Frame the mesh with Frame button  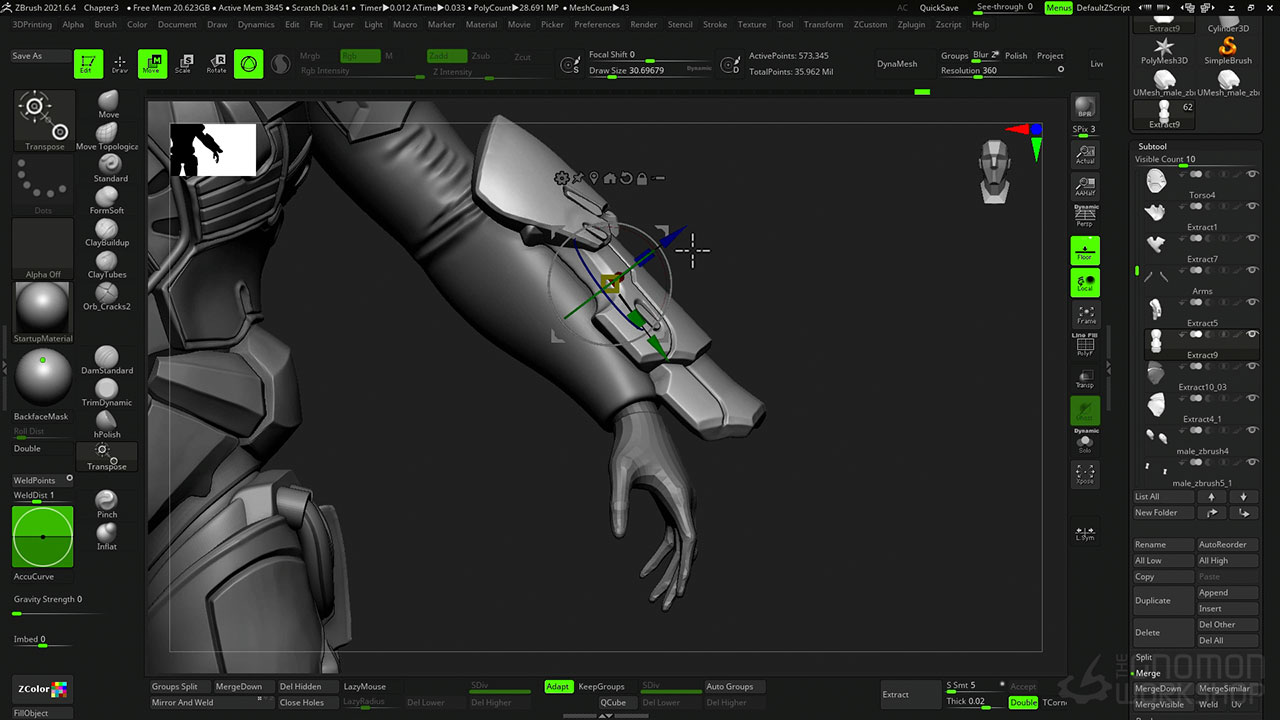point(1085,315)
